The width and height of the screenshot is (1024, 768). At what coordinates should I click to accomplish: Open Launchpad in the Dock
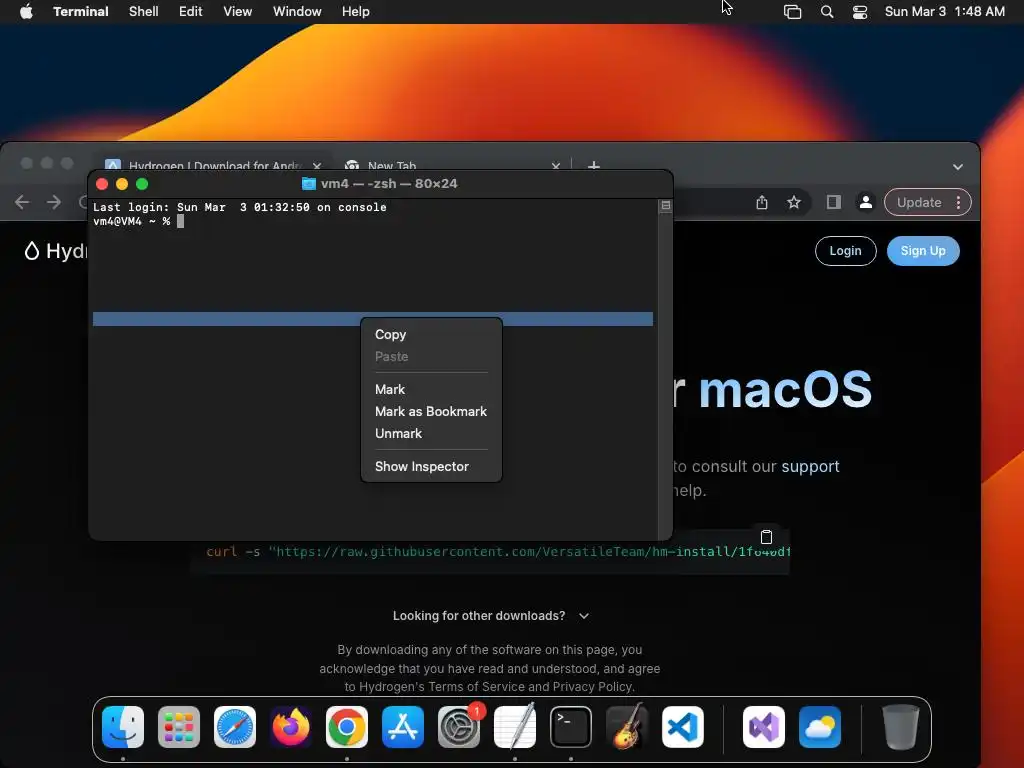179,727
